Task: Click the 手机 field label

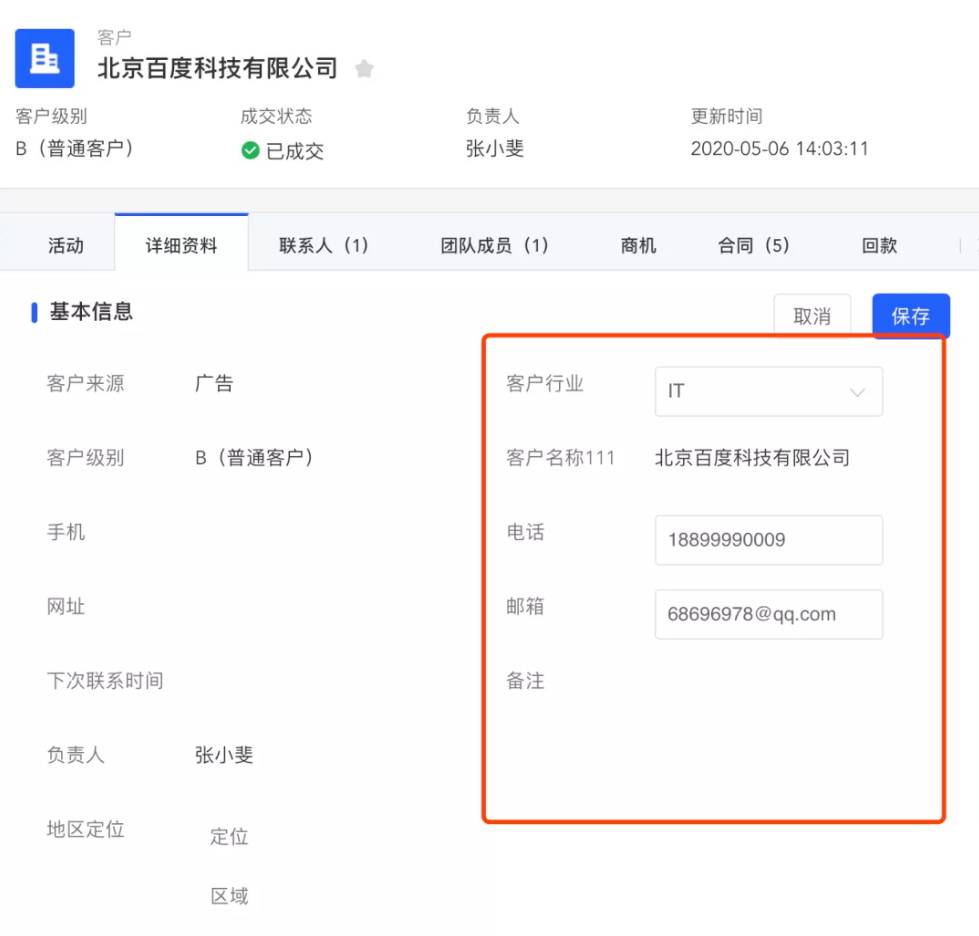Action: click(66, 532)
